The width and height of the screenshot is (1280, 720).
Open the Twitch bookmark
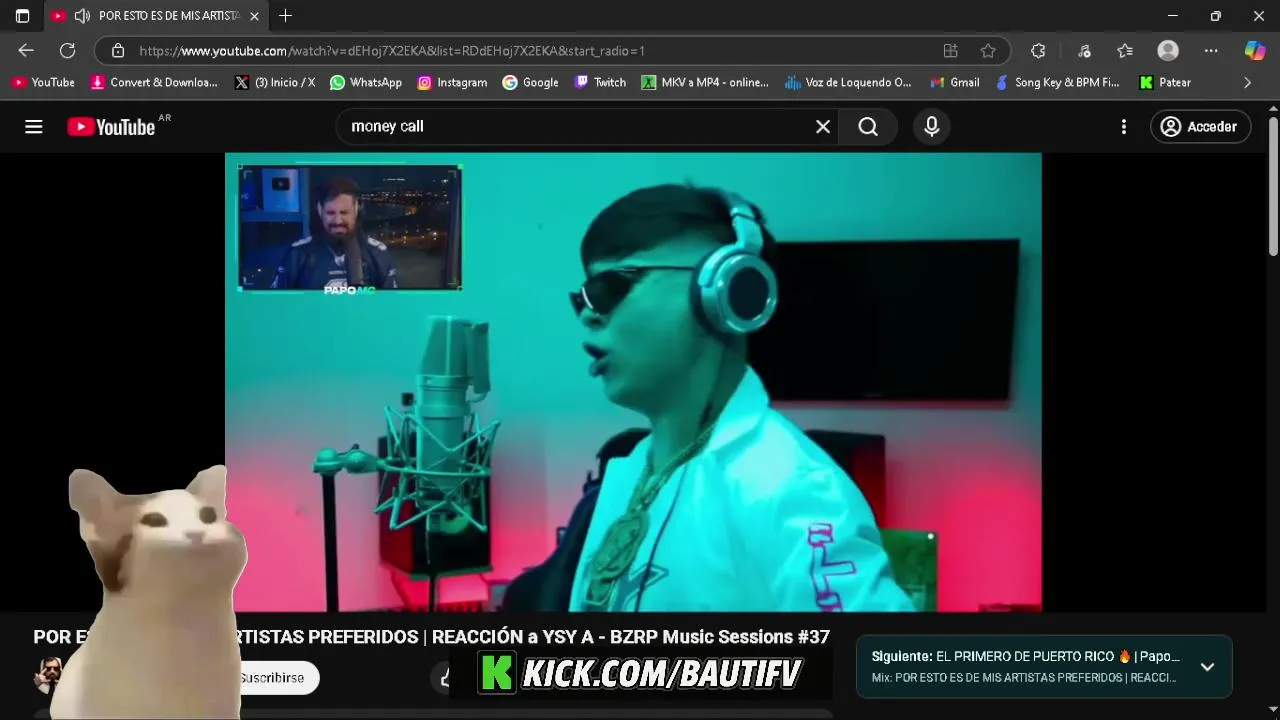(600, 82)
